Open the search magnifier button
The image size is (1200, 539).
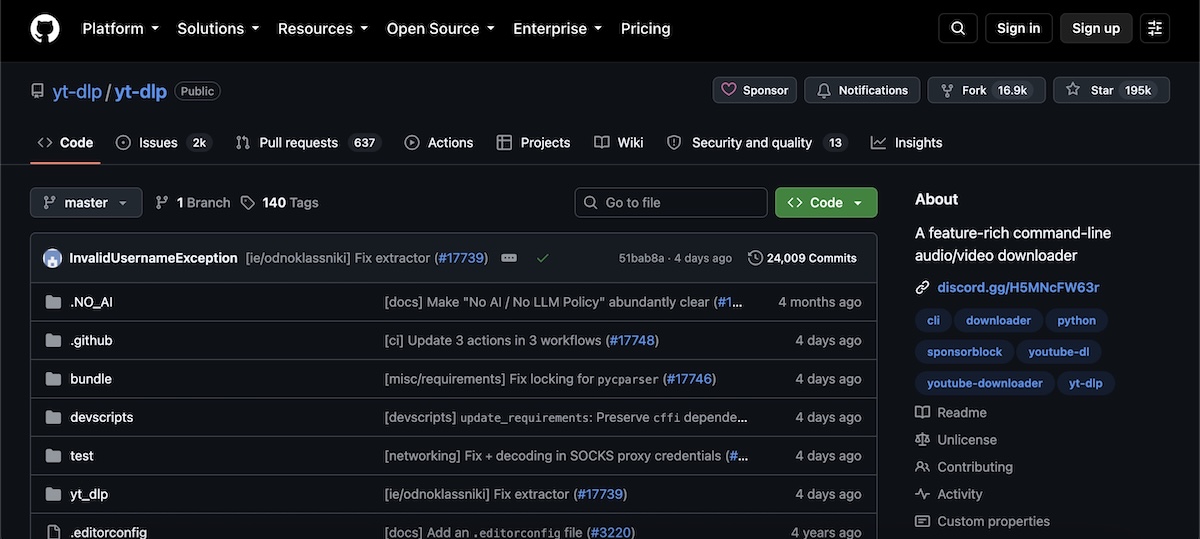coord(958,28)
